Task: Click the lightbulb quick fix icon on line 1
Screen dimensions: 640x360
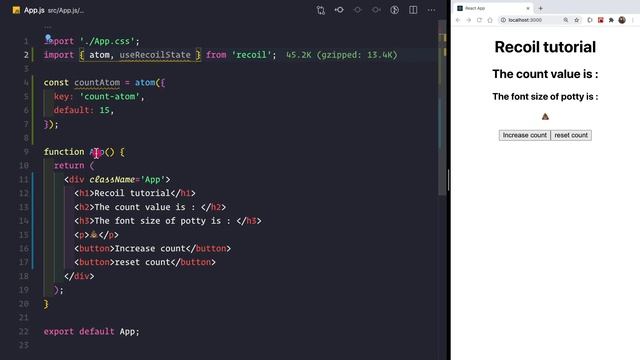Action: (x=48, y=38)
